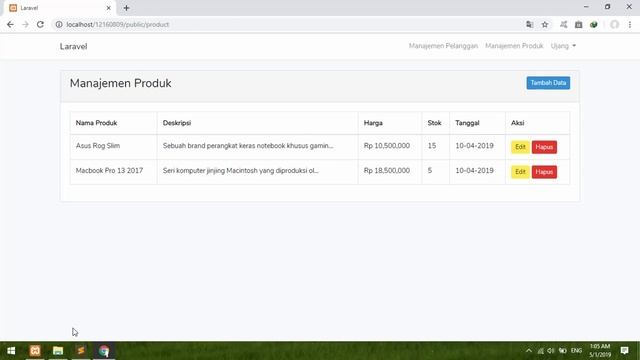640x360 pixels.
Task: Click the price Rp 18,500,000
Action: (x=387, y=171)
